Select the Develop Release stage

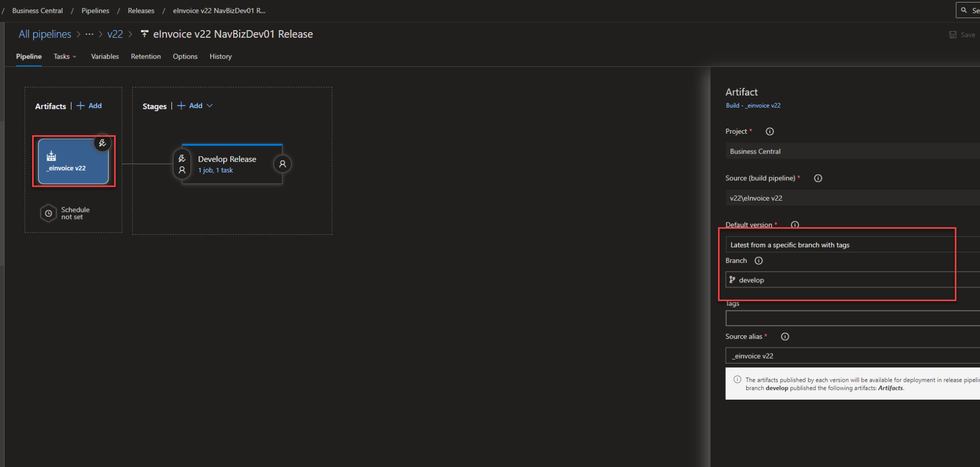pyautogui.click(x=232, y=164)
